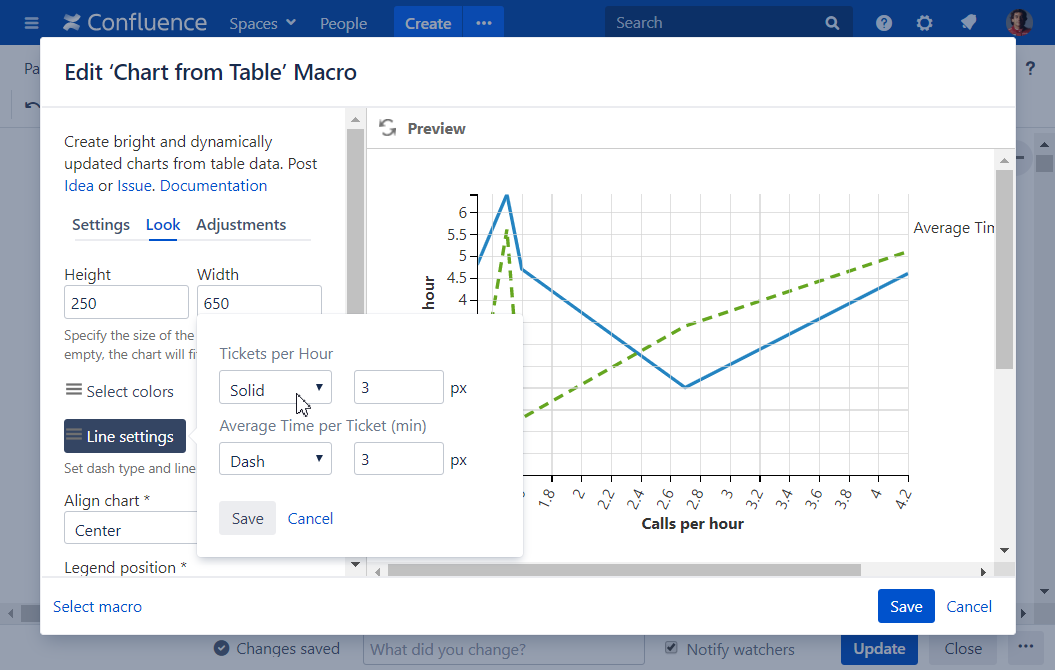Viewport: 1055px width, 670px height.
Task: Click the hamburger menu icon
Action: [x=31, y=23]
